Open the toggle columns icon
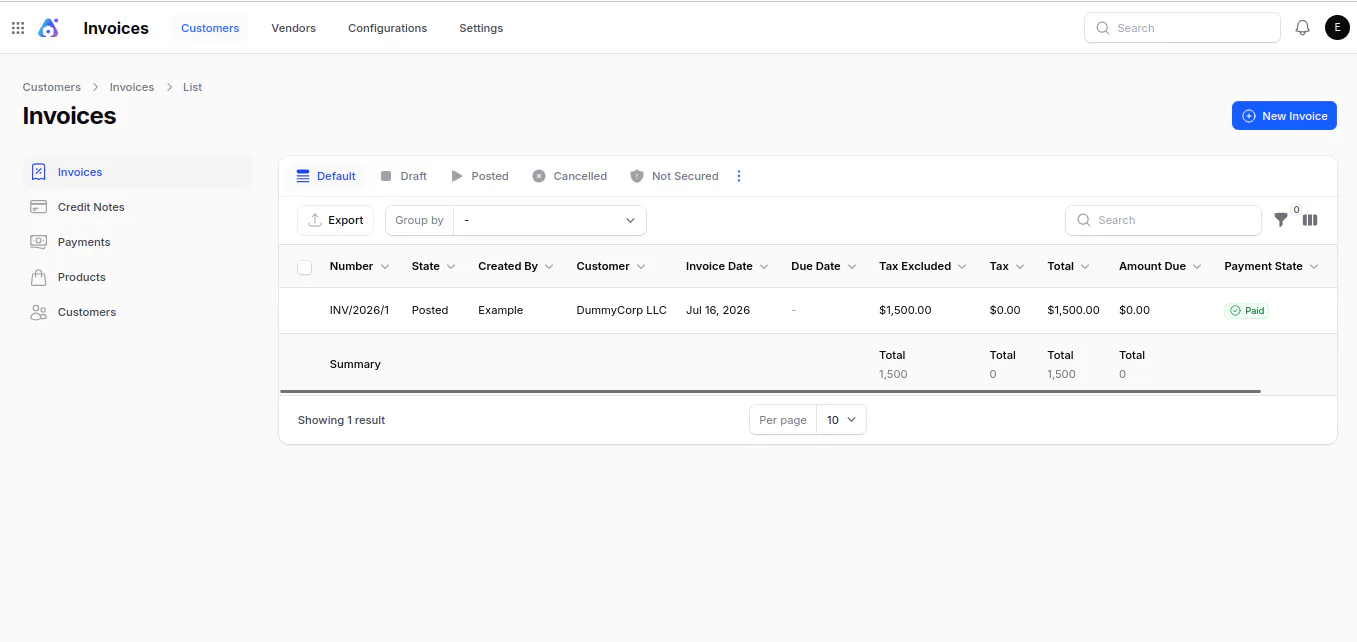The height and width of the screenshot is (642, 1357). click(x=1310, y=220)
